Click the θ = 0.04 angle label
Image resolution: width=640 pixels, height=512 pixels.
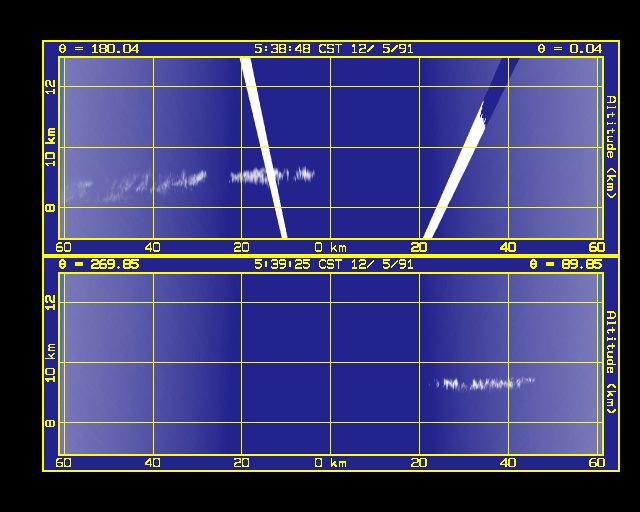coord(569,49)
